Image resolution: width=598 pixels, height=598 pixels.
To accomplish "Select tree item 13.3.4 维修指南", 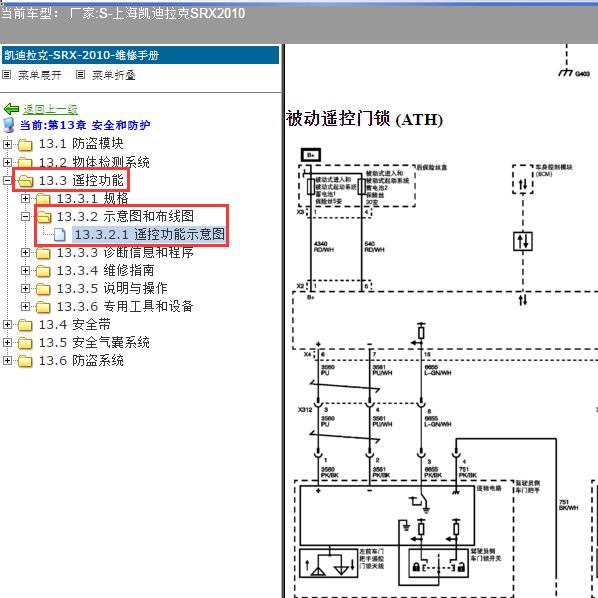I will 106,270.
